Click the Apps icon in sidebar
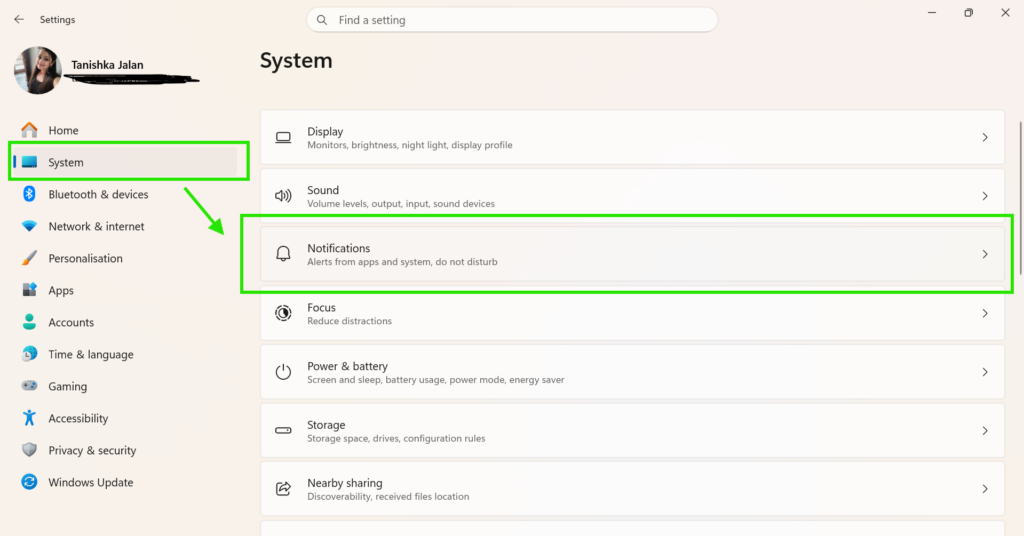The image size is (1024, 536). (29, 290)
